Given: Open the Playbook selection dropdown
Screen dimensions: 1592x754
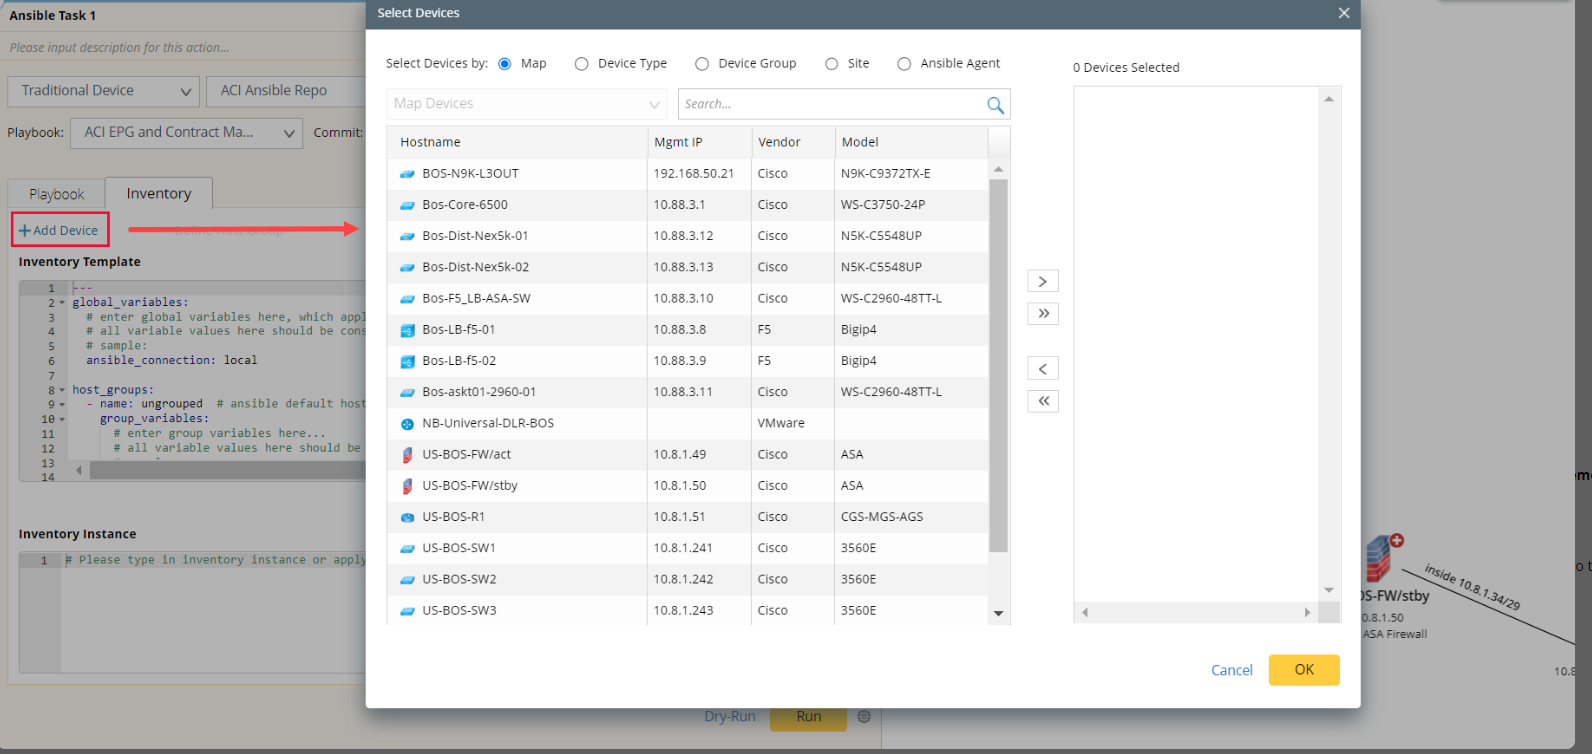Looking at the screenshot, I should point(186,133).
